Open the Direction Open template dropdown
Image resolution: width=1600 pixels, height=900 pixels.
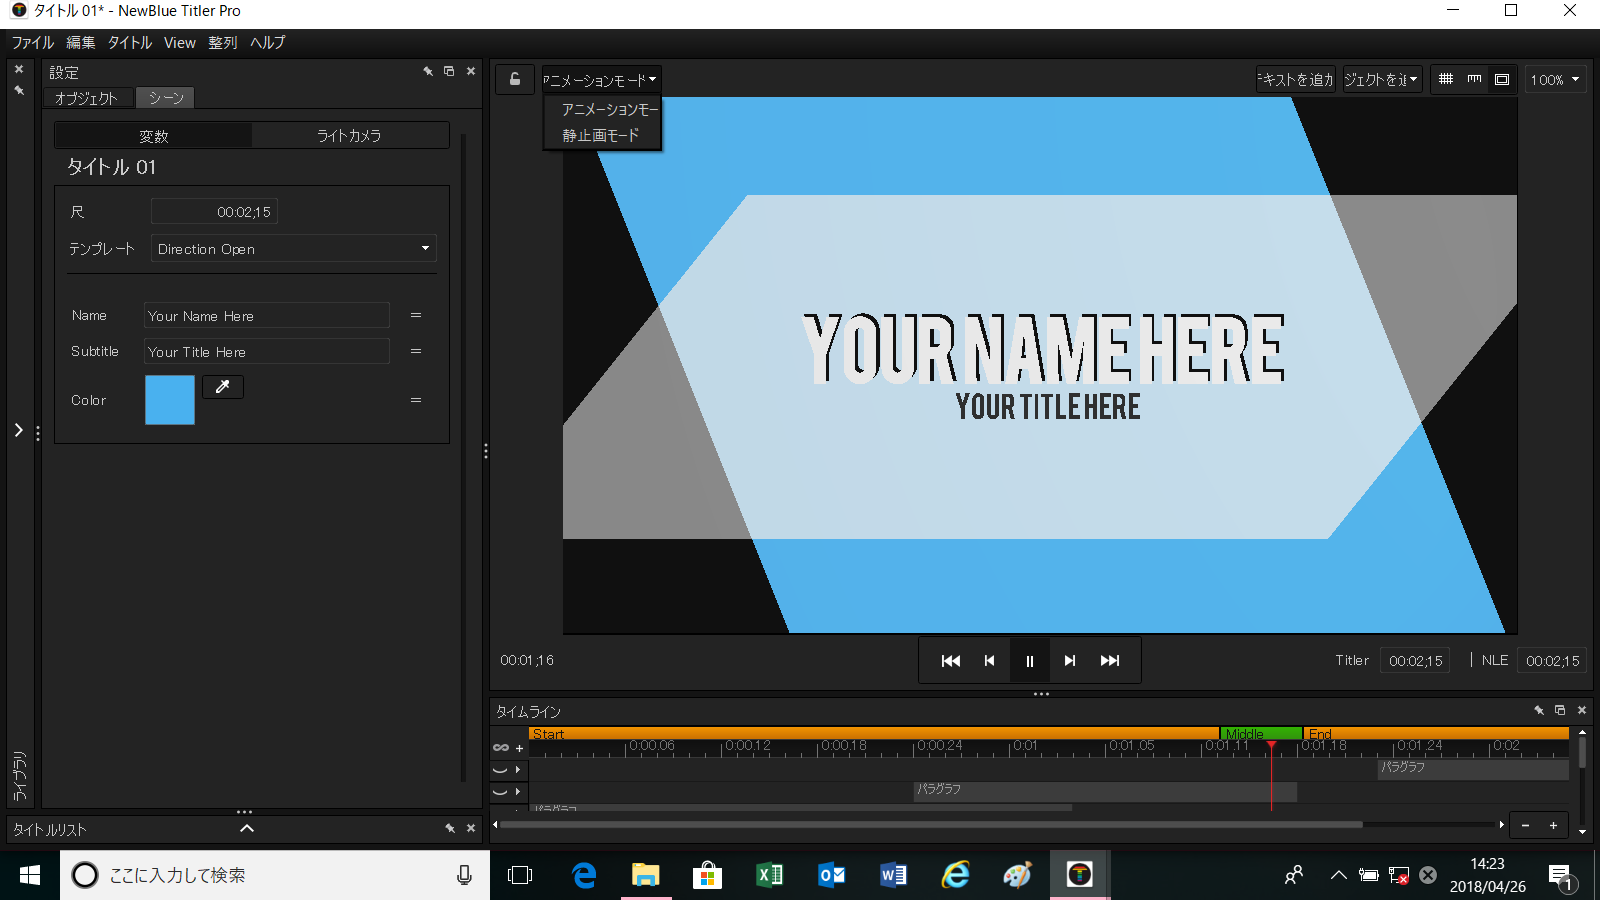(x=293, y=249)
